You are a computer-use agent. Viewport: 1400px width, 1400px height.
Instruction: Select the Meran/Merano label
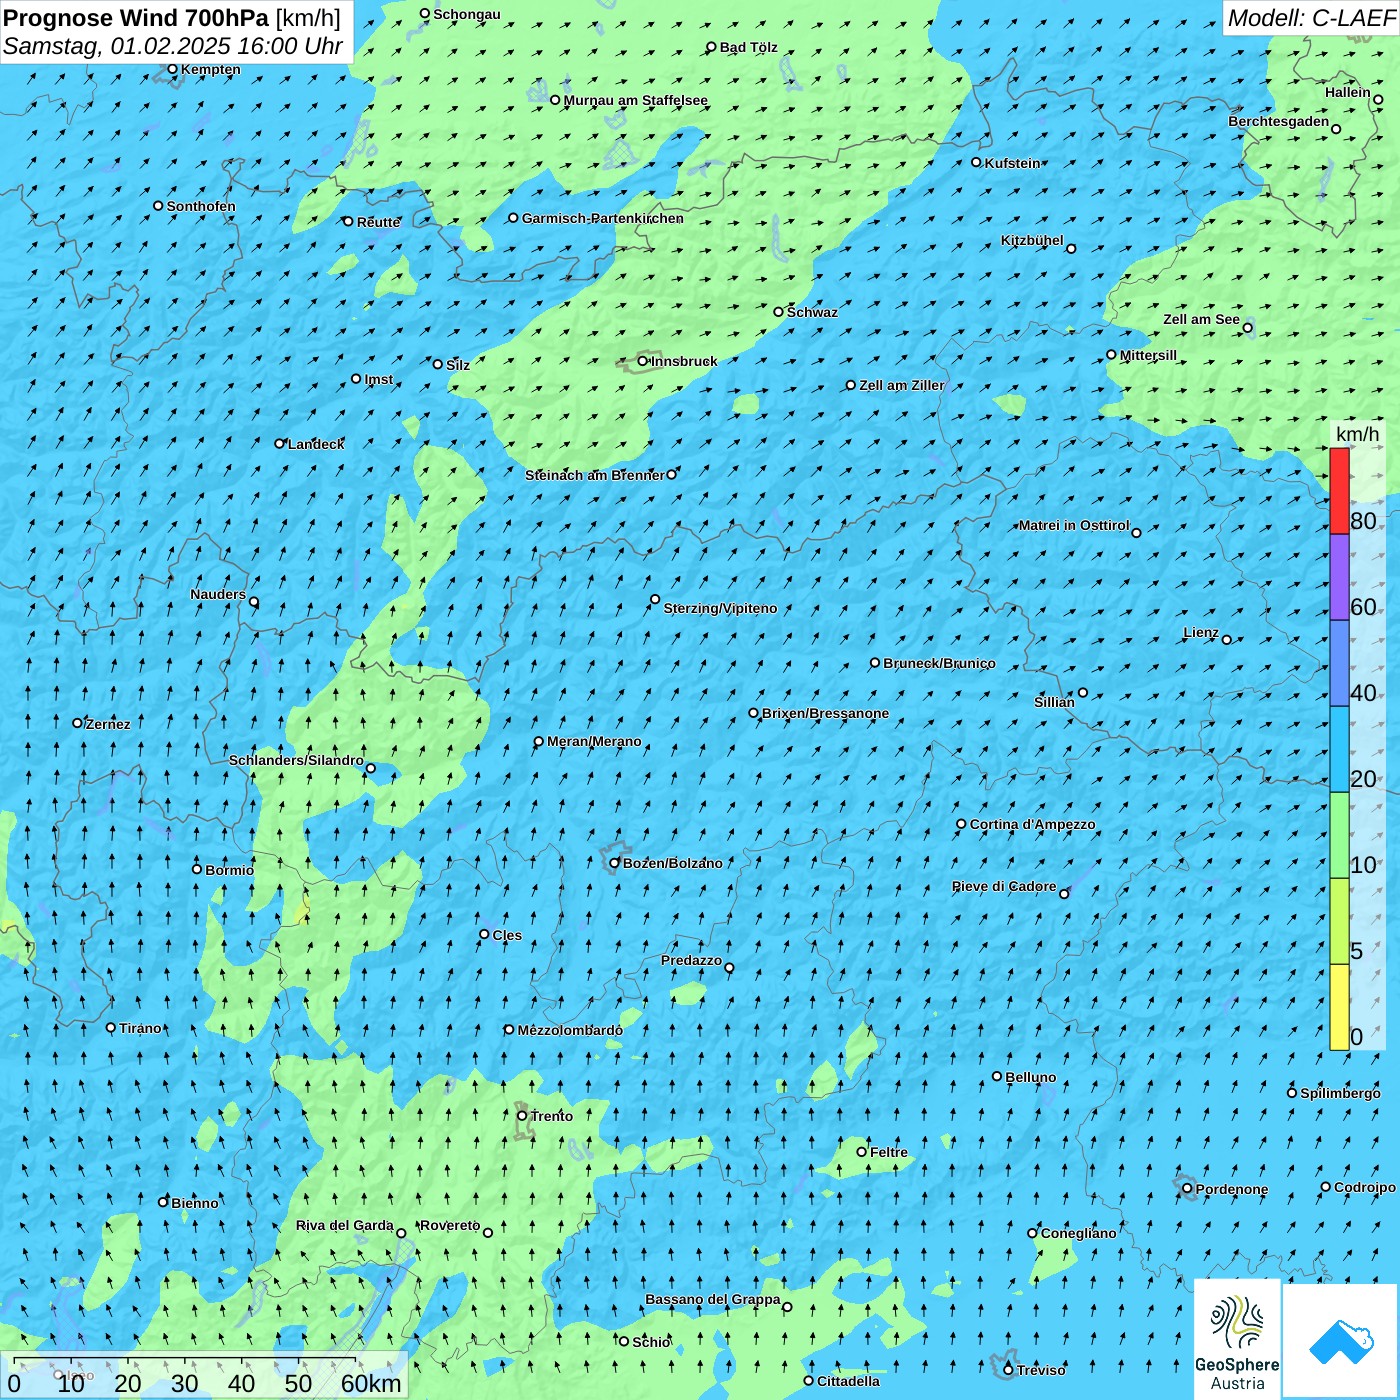click(x=594, y=741)
